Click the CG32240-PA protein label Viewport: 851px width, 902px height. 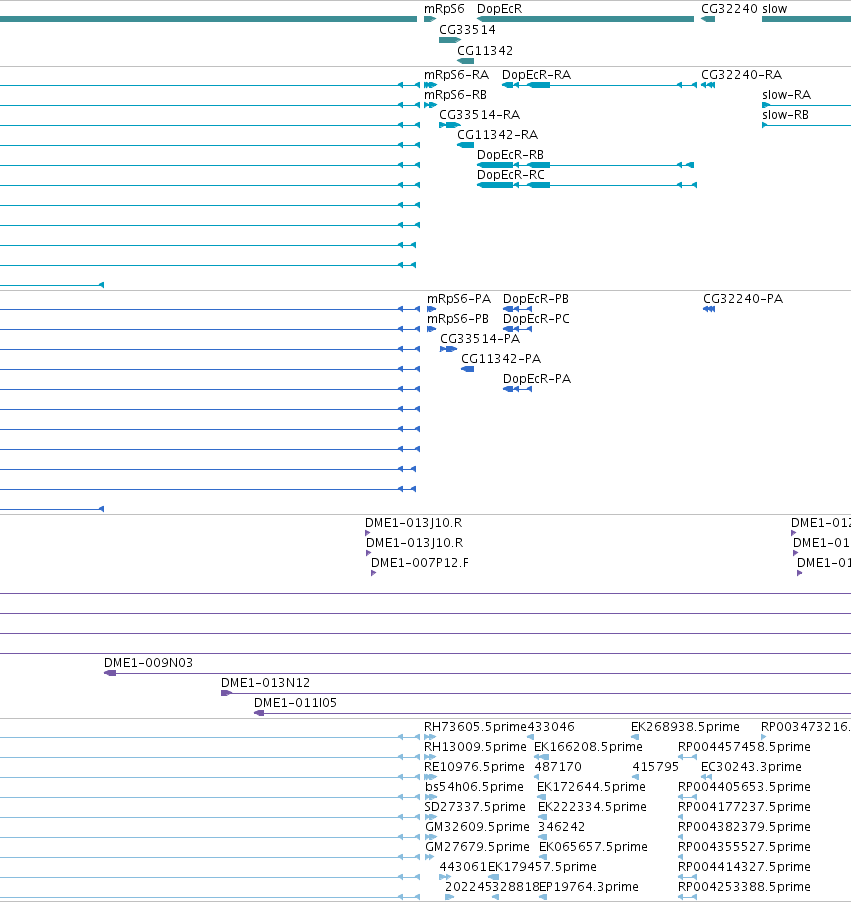pyautogui.click(x=743, y=299)
